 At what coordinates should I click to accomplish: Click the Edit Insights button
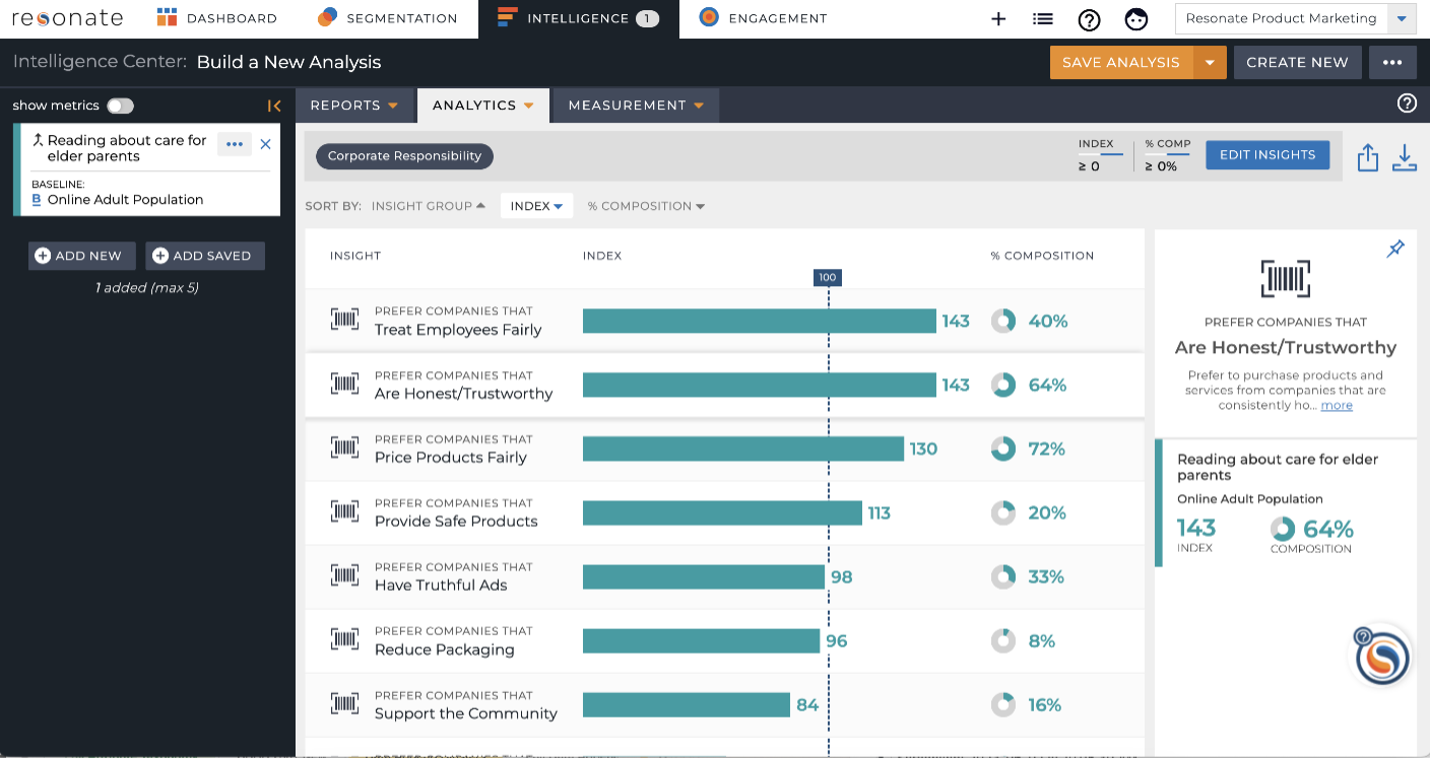point(1267,155)
